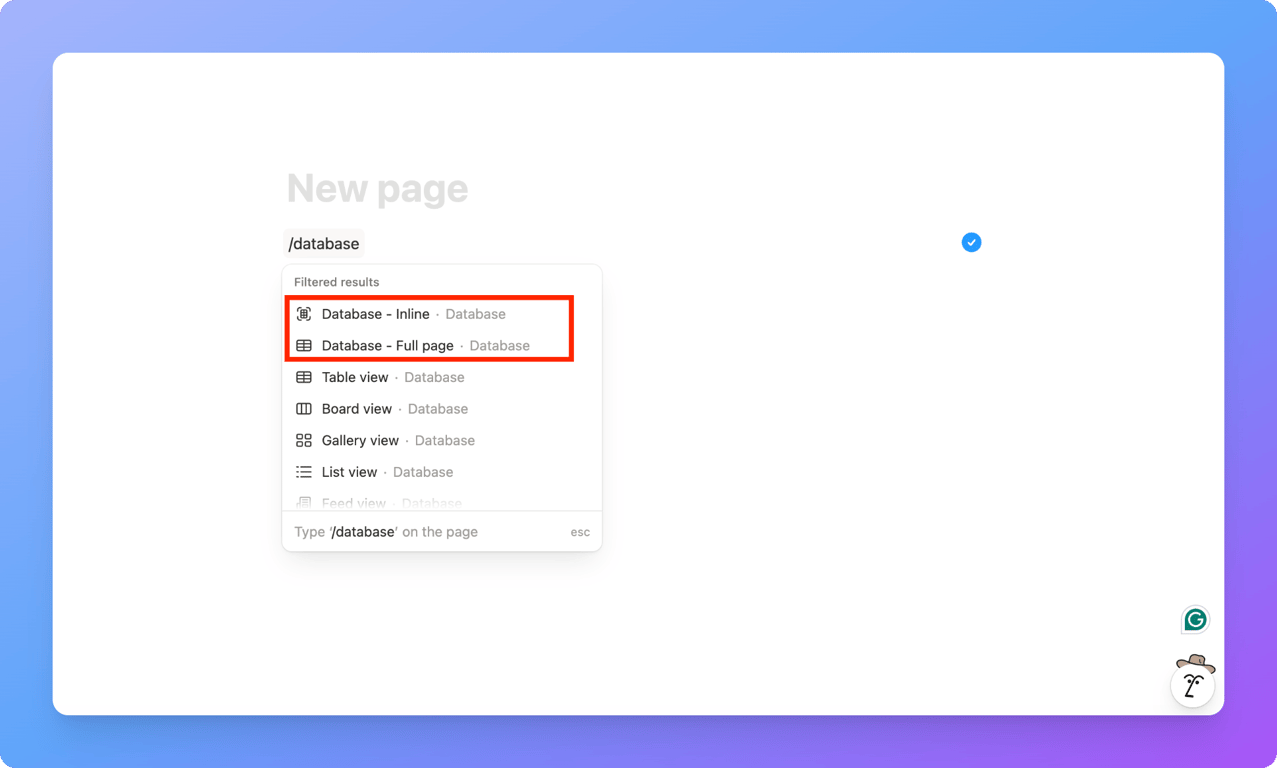Select the Gallery view squares icon

point(303,440)
